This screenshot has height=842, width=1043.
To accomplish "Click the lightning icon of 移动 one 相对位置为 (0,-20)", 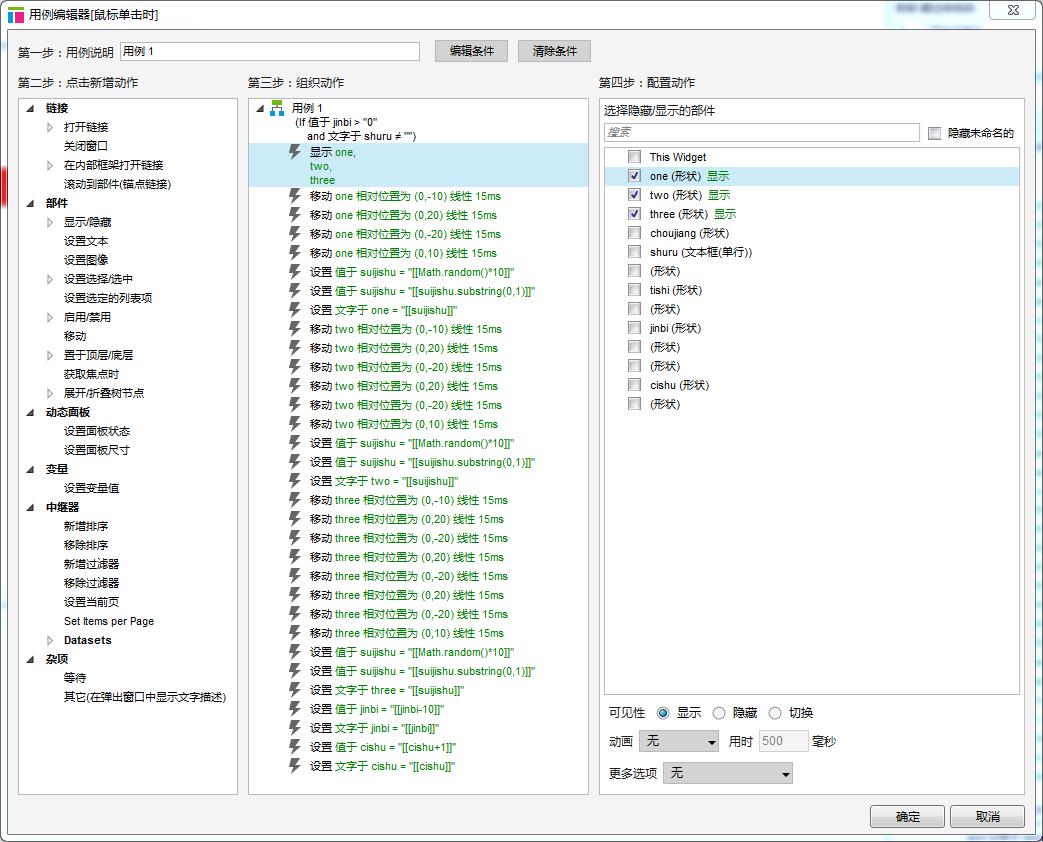I will point(295,233).
